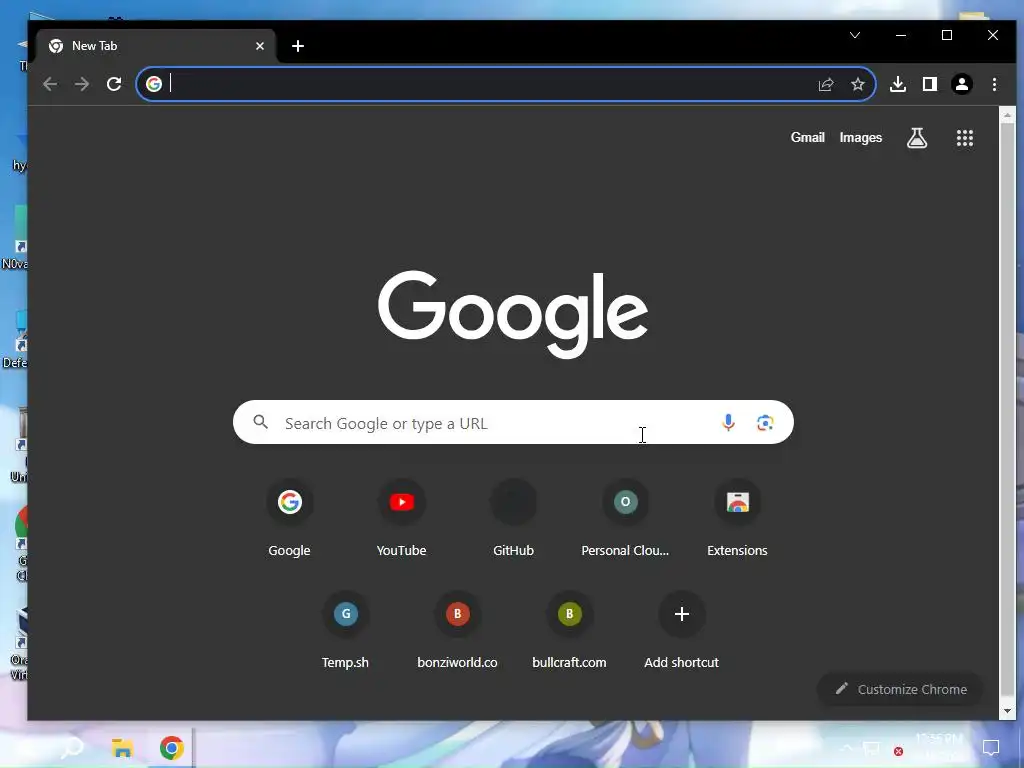Open the Google shortcut tile
1024x768 pixels.
(289, 519)
